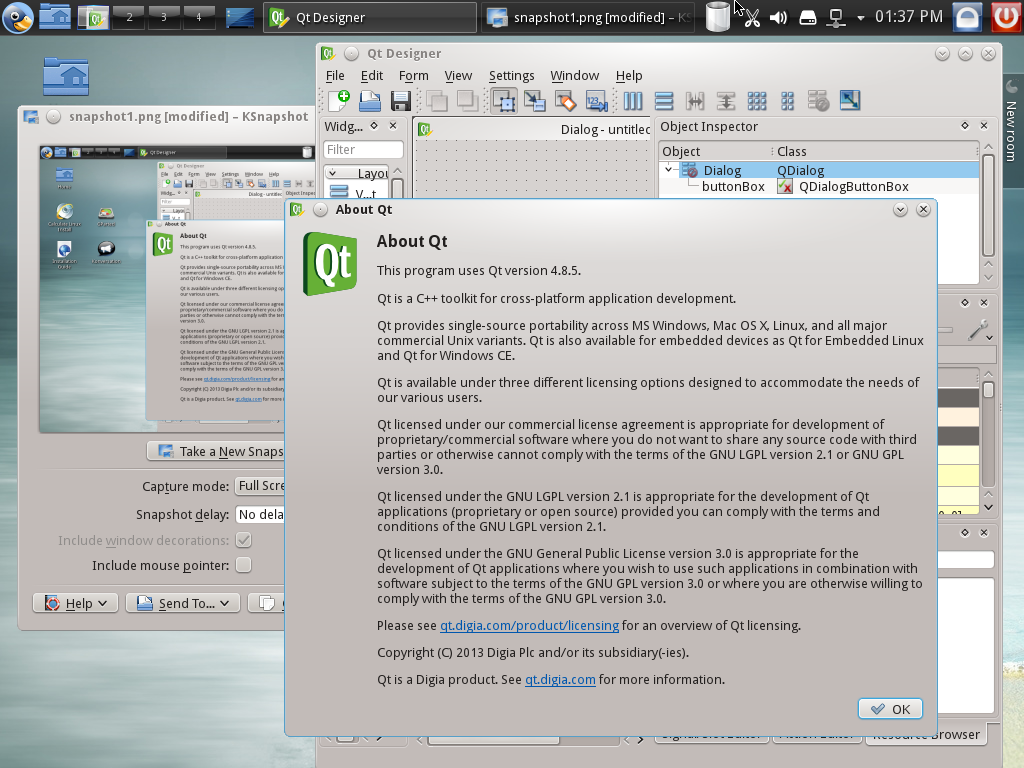Open the Form menu
Image resolution: width=1024 pixels, height=768 pixels.
click(413, 76)
